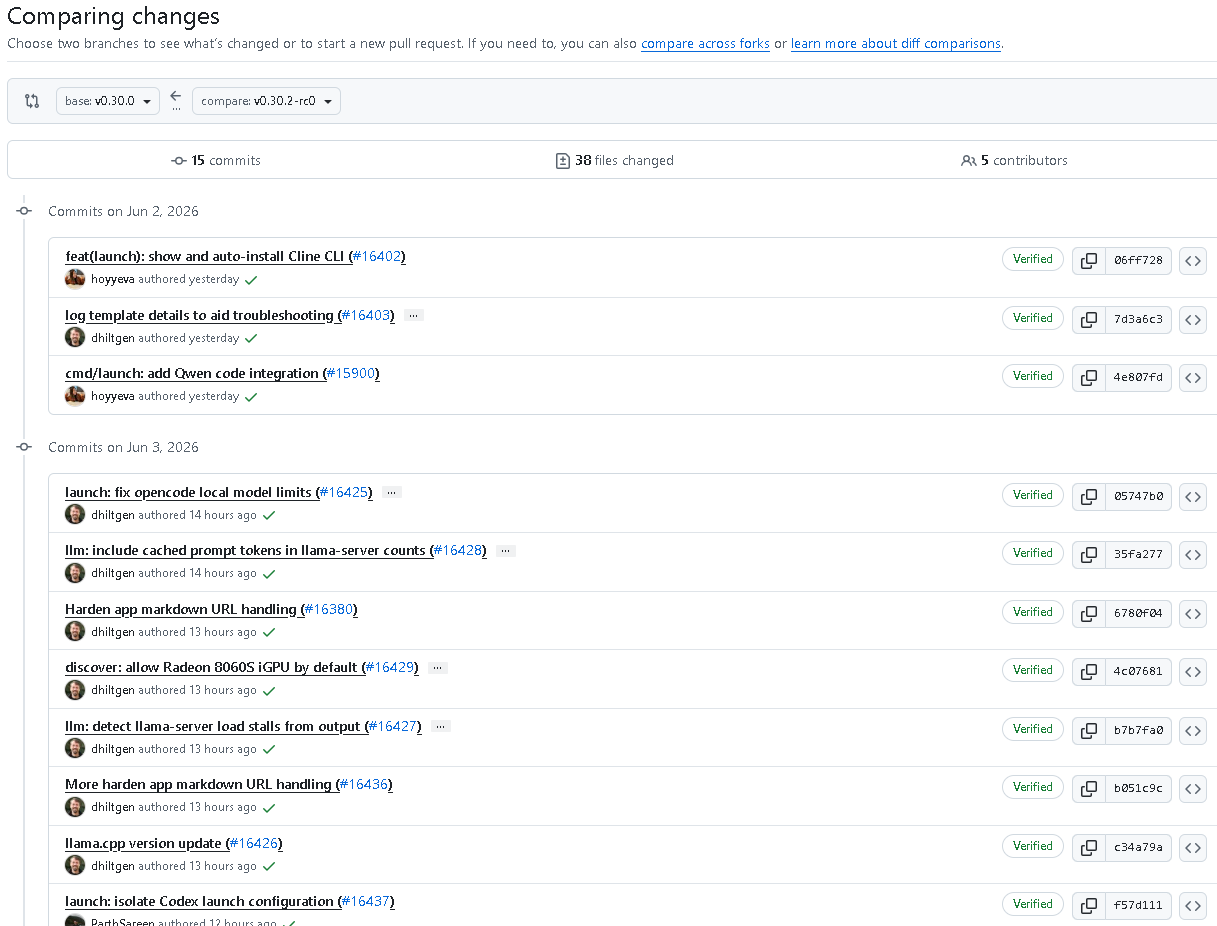Viewport: 1217px width, 926px height.
Task: Open pull request #16380
Action: [x=329, y=609]
